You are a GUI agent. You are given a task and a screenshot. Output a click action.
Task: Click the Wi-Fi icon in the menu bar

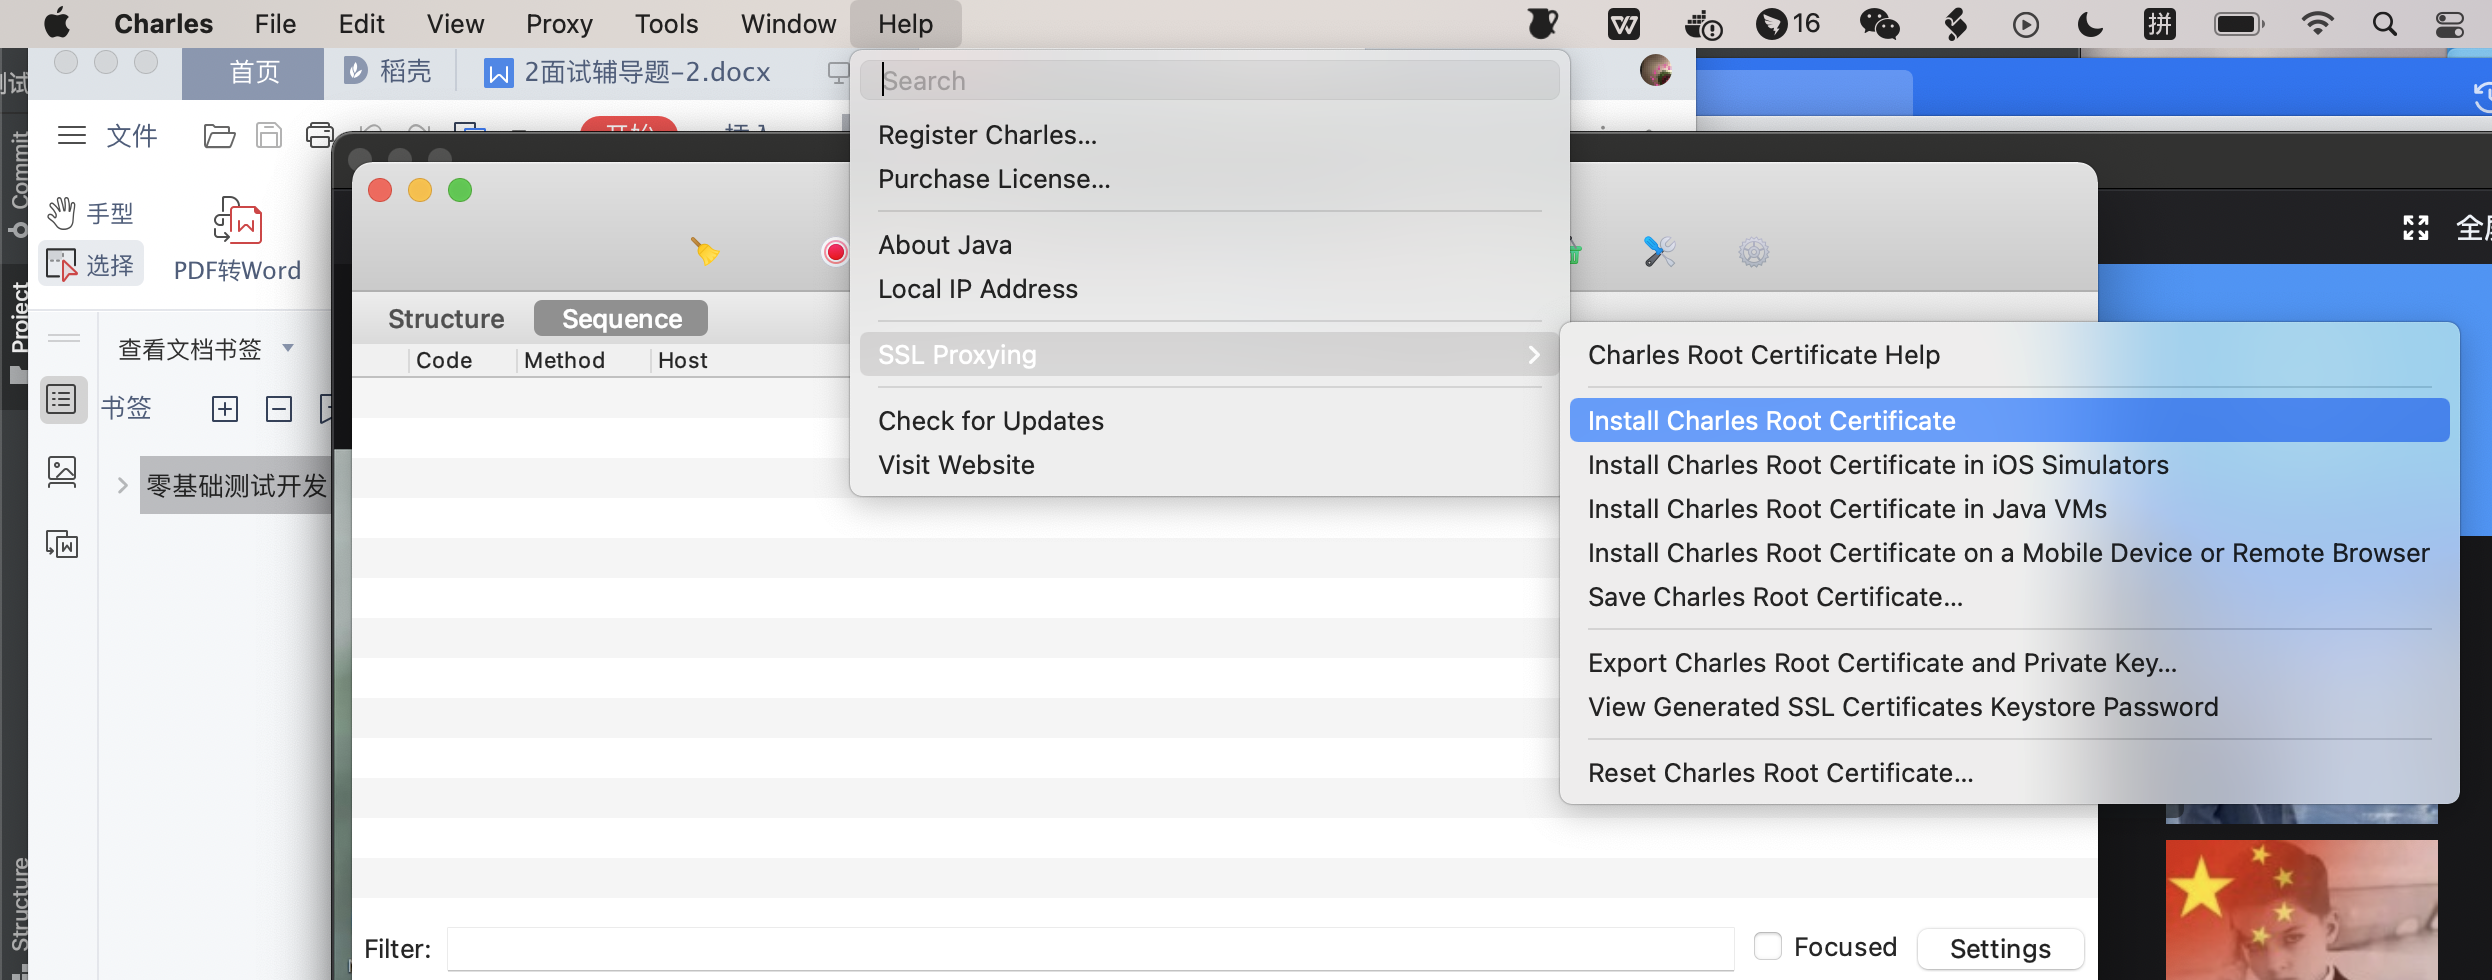(2317, 24)
